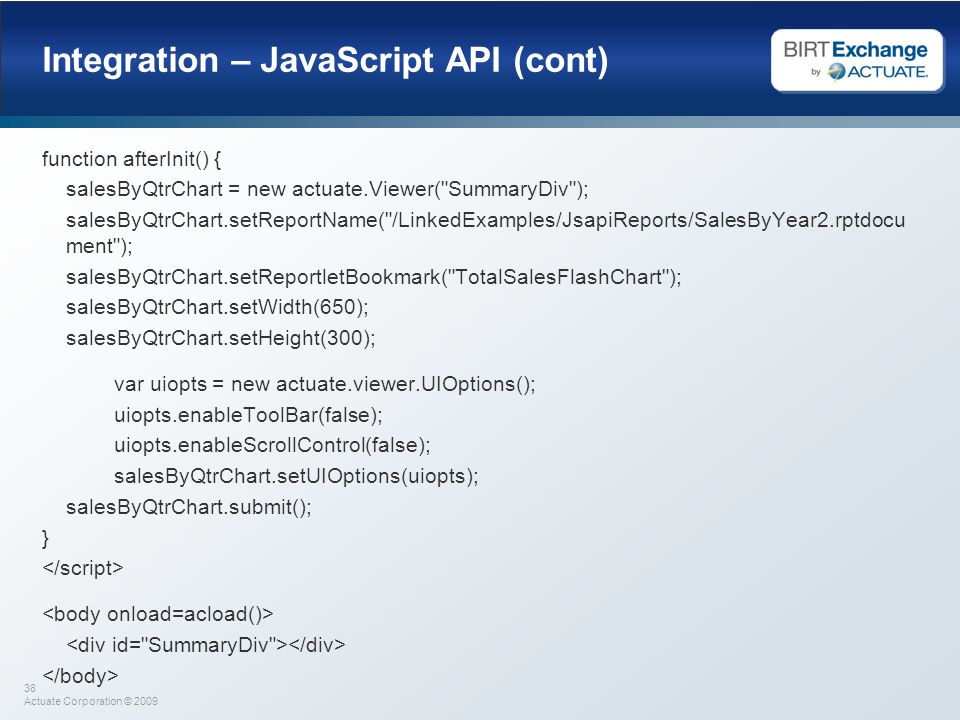Click the slide number 38
The width and height of the screenshot is (960, 720).
coord(29,688)
